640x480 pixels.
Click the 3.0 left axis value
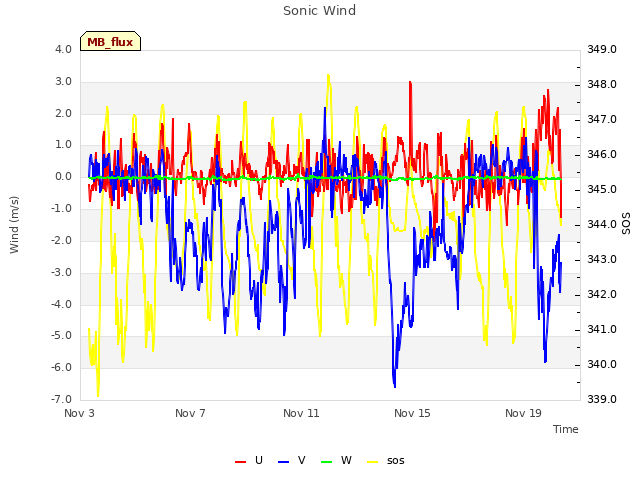coord(63,81)
